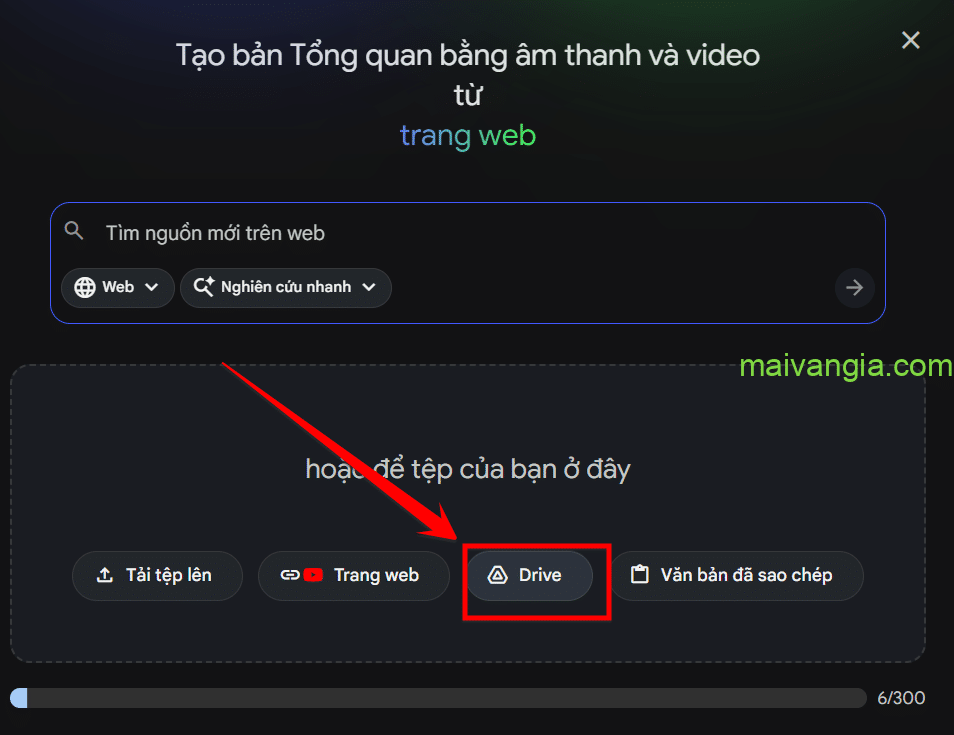This screenshot has width=954, height=735.
Task: Focus the Tìm nguồn mới trên web field
Action: point(467,233)
